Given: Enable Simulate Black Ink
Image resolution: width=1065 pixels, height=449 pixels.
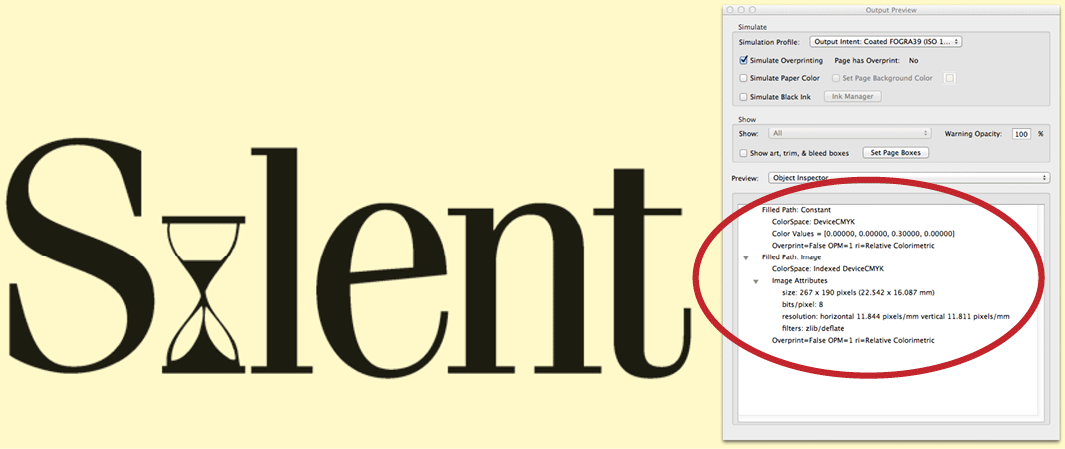Looking at the screenshot, I should point(743,96).
